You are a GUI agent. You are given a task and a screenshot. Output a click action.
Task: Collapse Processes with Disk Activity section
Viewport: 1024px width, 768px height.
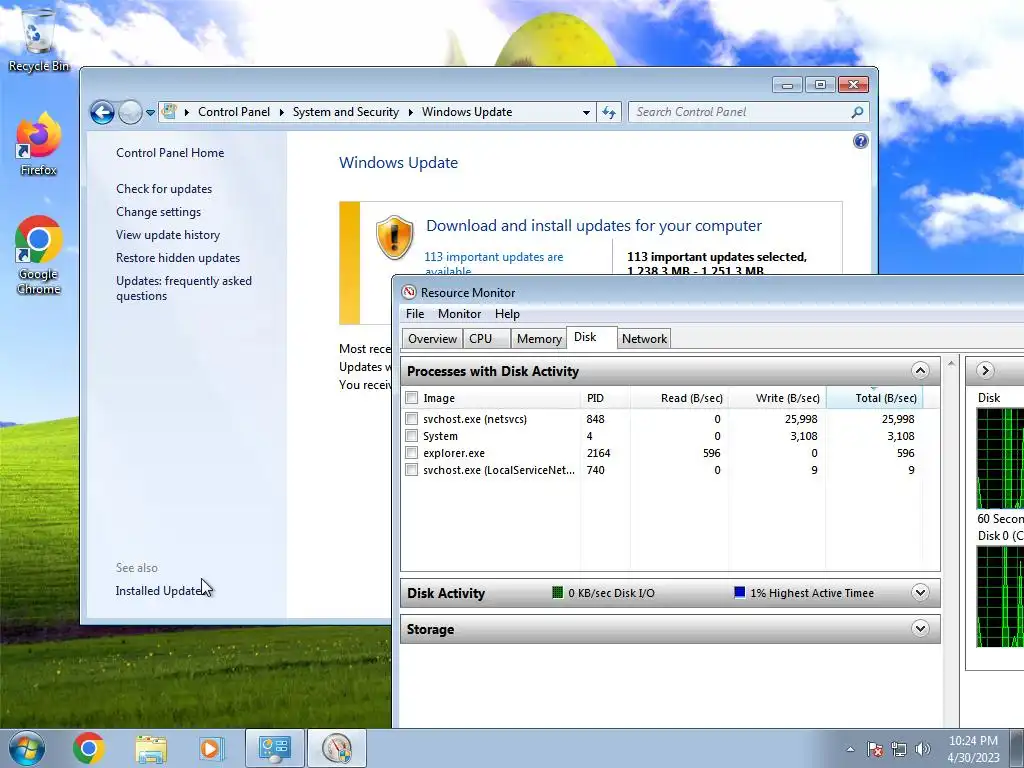pos(920,371)
